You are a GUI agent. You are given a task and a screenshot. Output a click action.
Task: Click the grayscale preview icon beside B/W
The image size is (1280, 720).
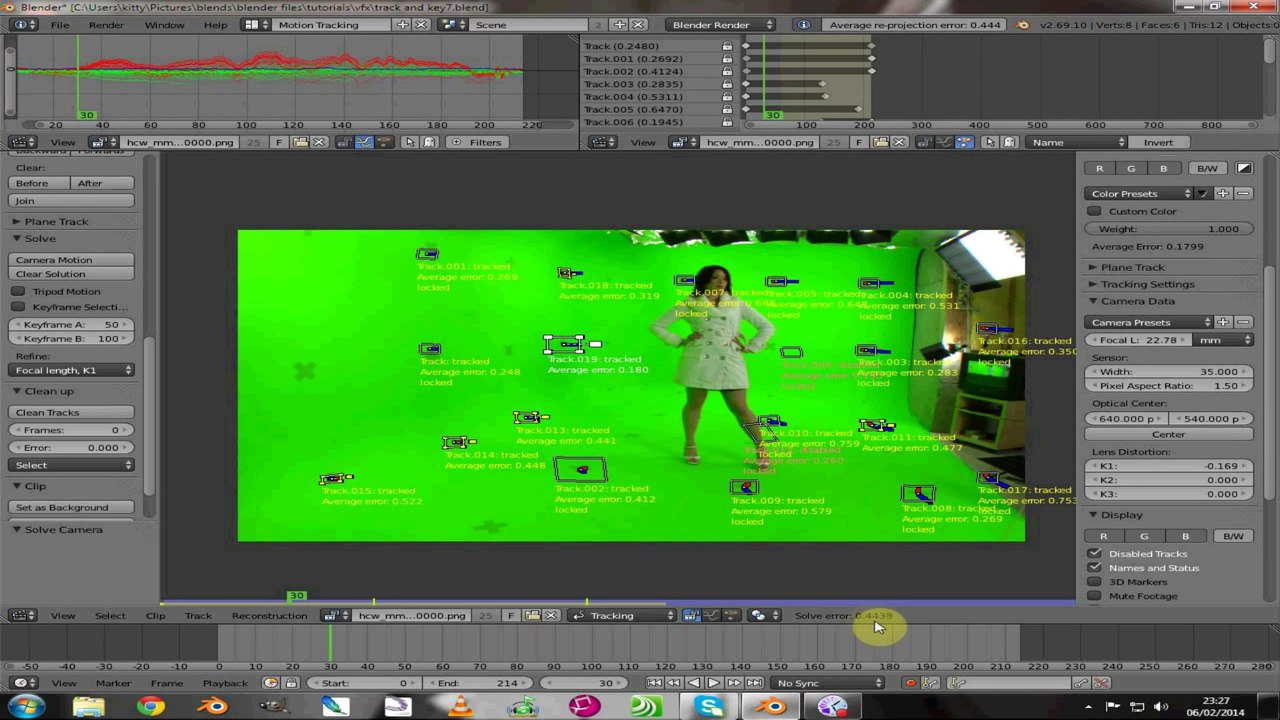1244,168
